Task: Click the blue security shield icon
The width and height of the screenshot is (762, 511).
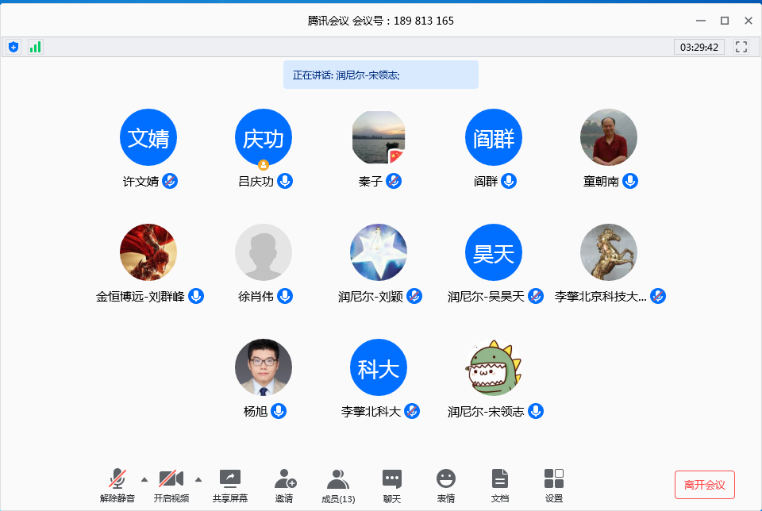Action: point(14,47)
